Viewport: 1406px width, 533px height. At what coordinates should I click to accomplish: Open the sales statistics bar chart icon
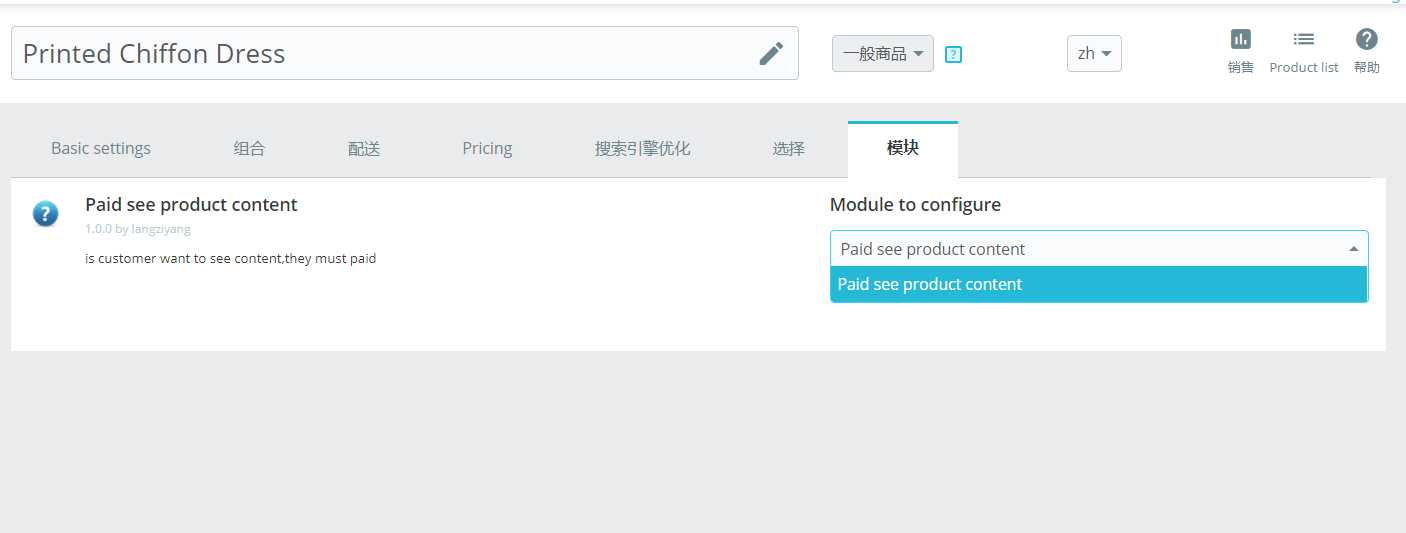(x=1240, y=39)
